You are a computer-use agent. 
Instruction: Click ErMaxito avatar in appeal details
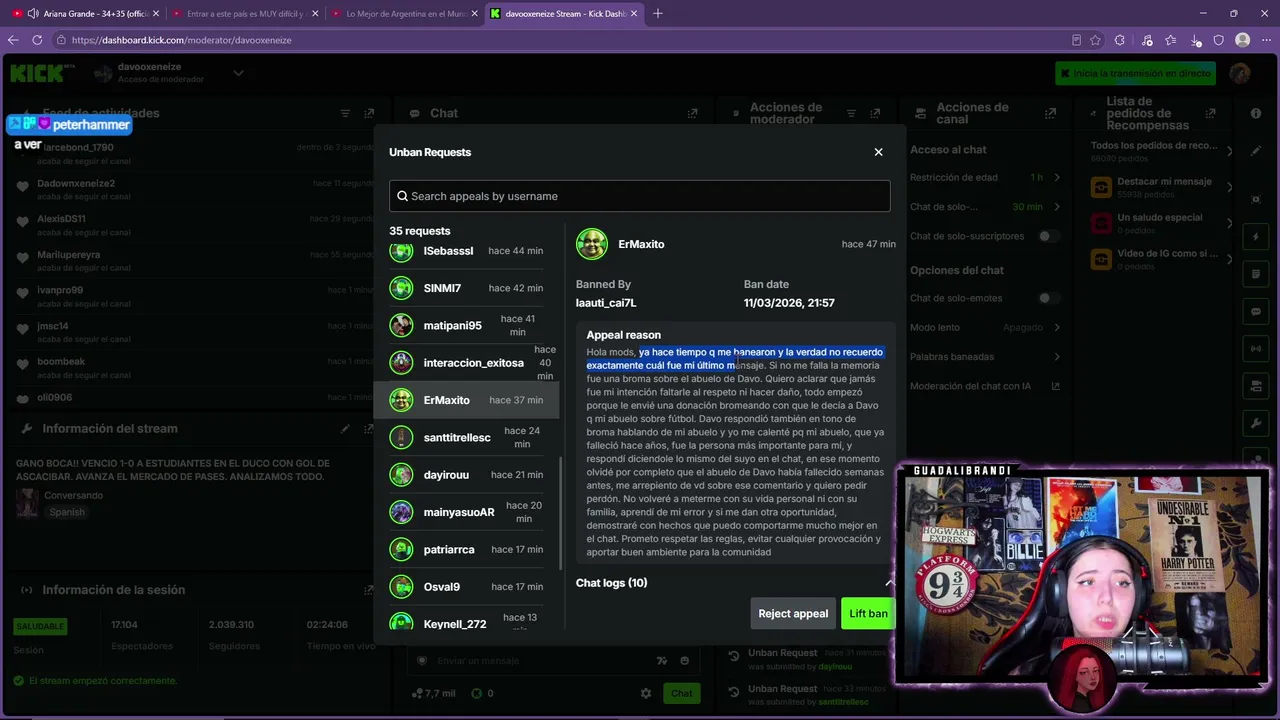point(592,244)
